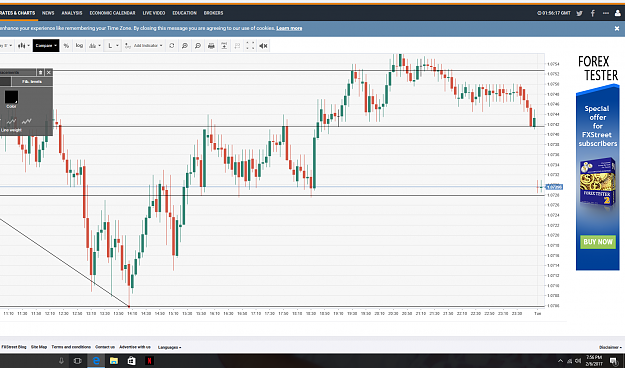Click the Learn more cookie link
625x368 pixels.
(289, 28)
